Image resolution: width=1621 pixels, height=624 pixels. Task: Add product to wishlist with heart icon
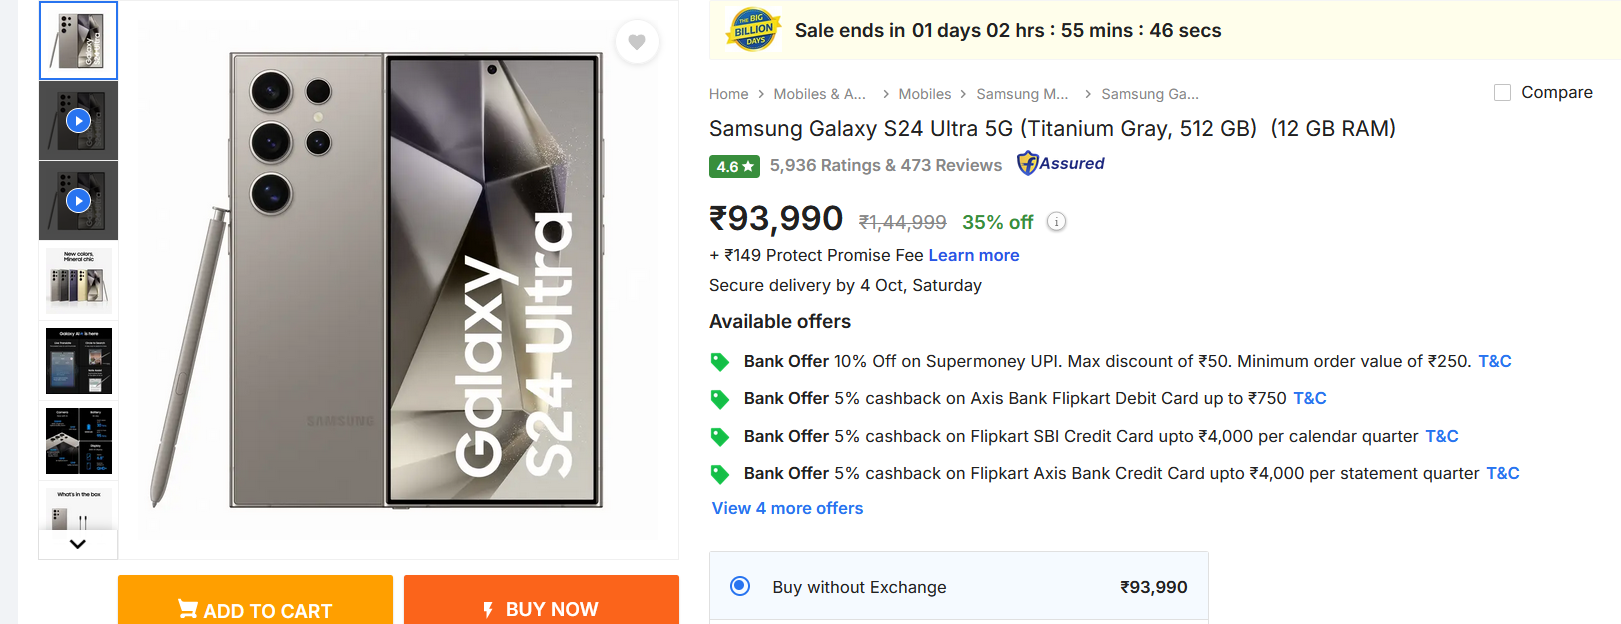coord(637,42)
